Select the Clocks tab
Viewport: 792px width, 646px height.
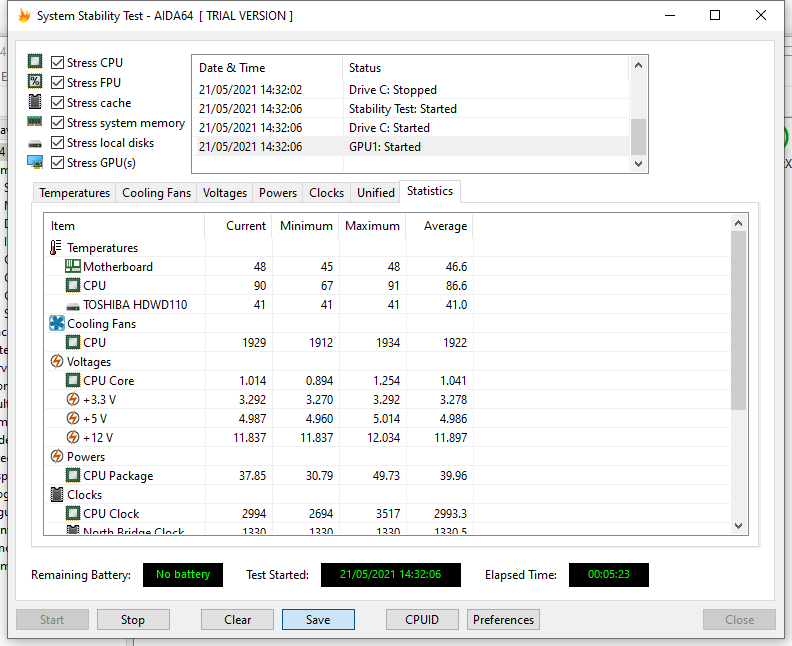pos(326,193)
